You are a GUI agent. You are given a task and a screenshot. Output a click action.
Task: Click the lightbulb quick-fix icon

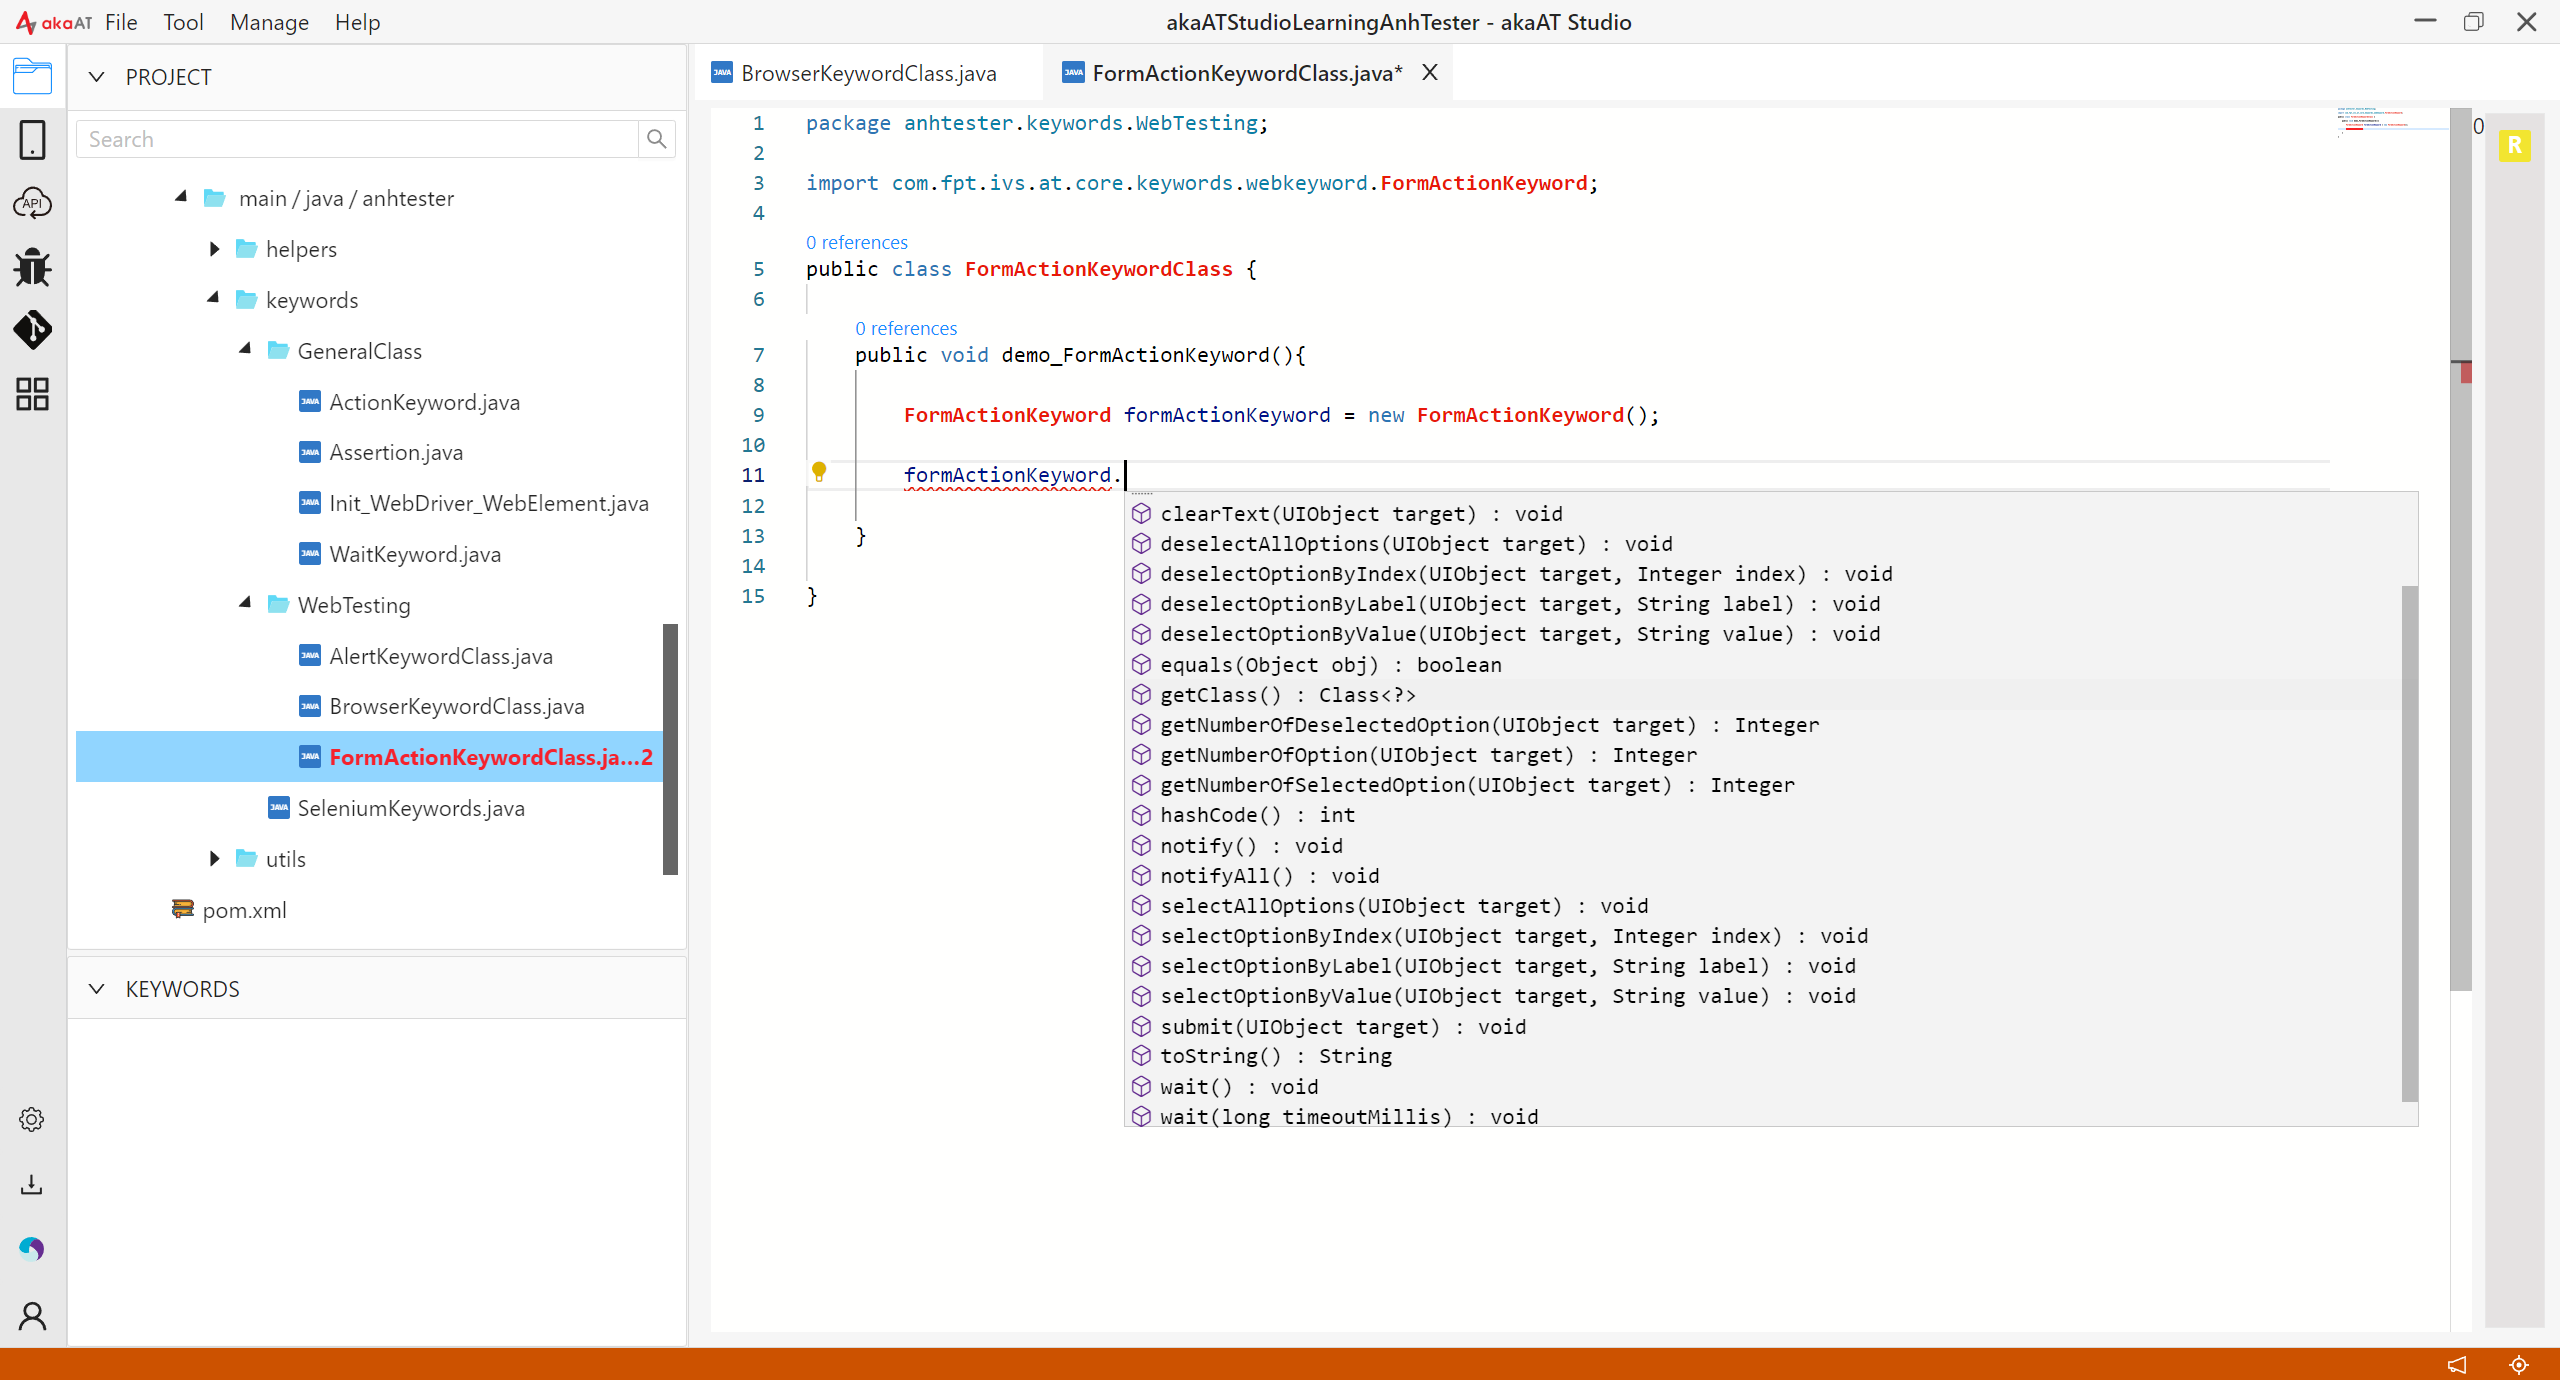819,471
